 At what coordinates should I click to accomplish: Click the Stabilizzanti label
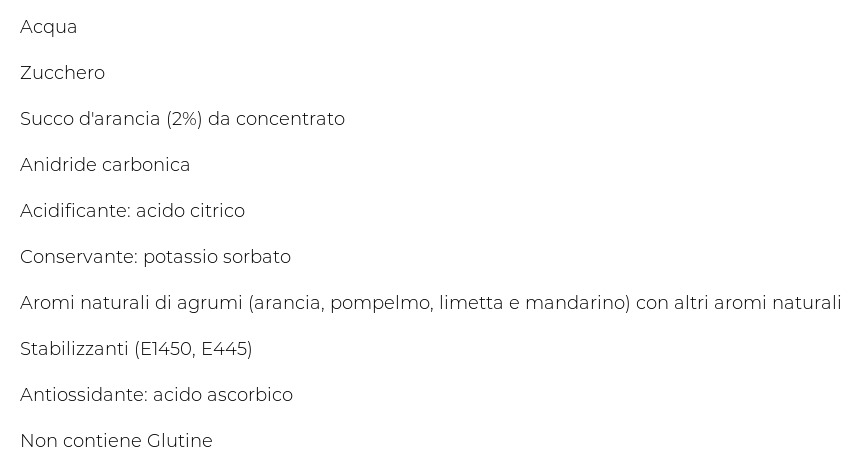point(74,349)
